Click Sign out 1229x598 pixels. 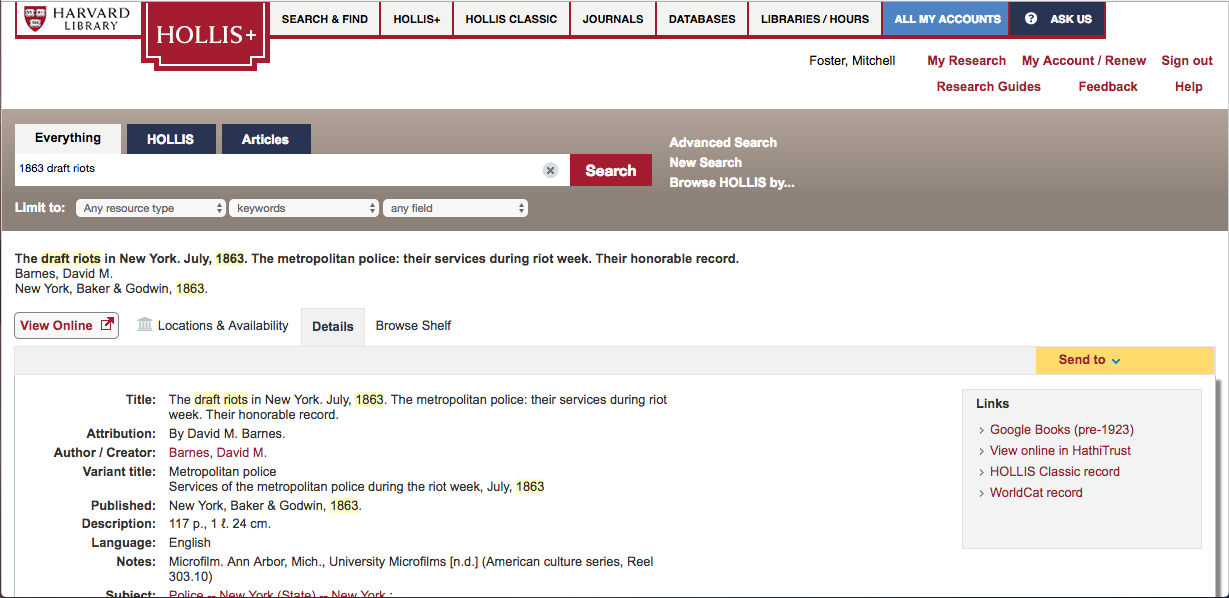click(x=1187, y=61)
